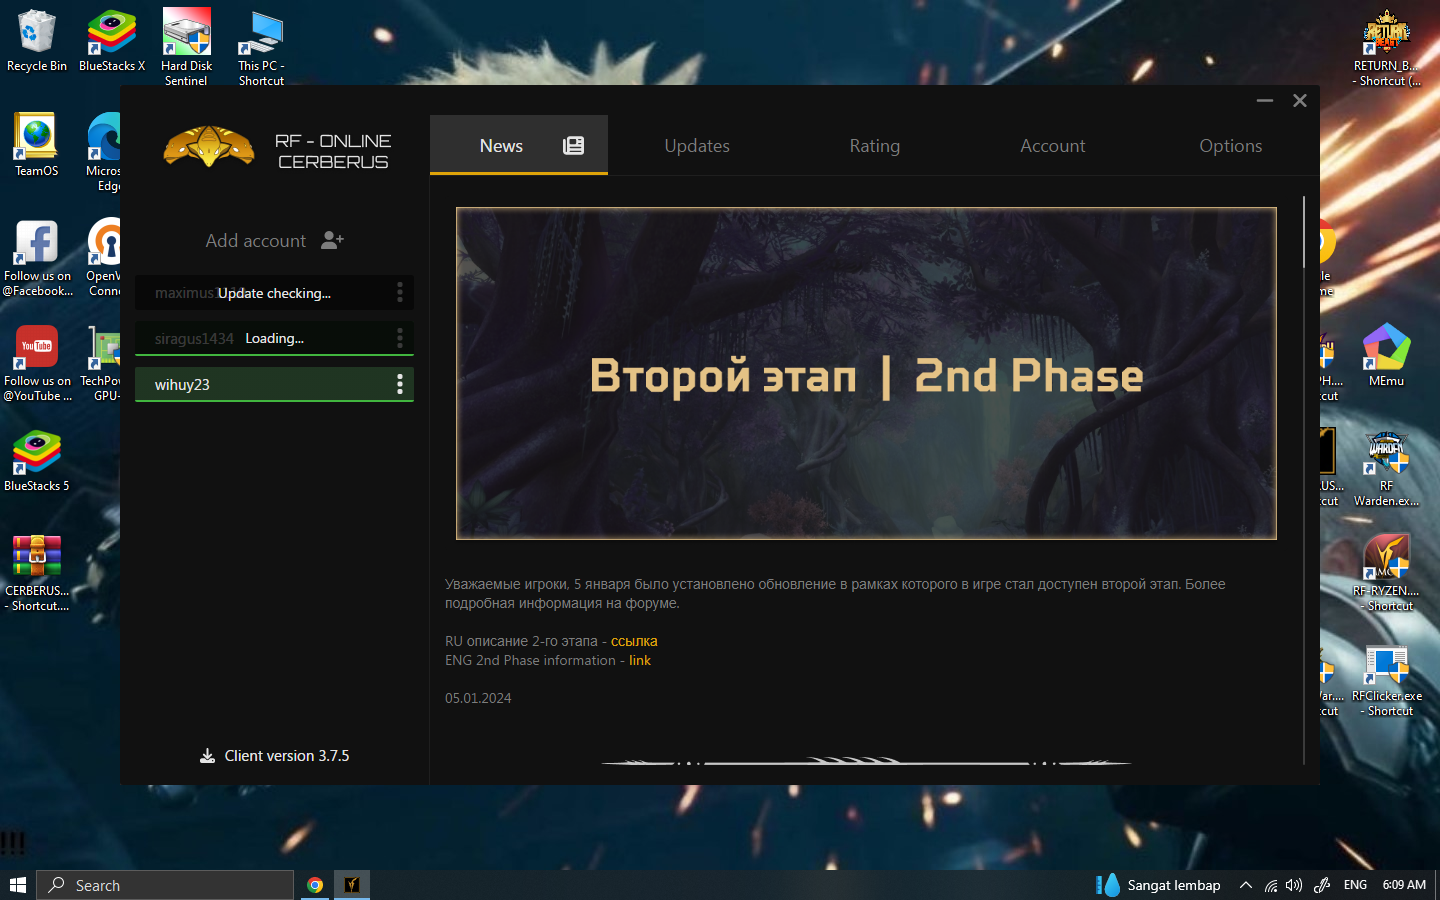Select the wihuy23 account row
This screenshot has height=900, width=1440.
pos(274,384)
